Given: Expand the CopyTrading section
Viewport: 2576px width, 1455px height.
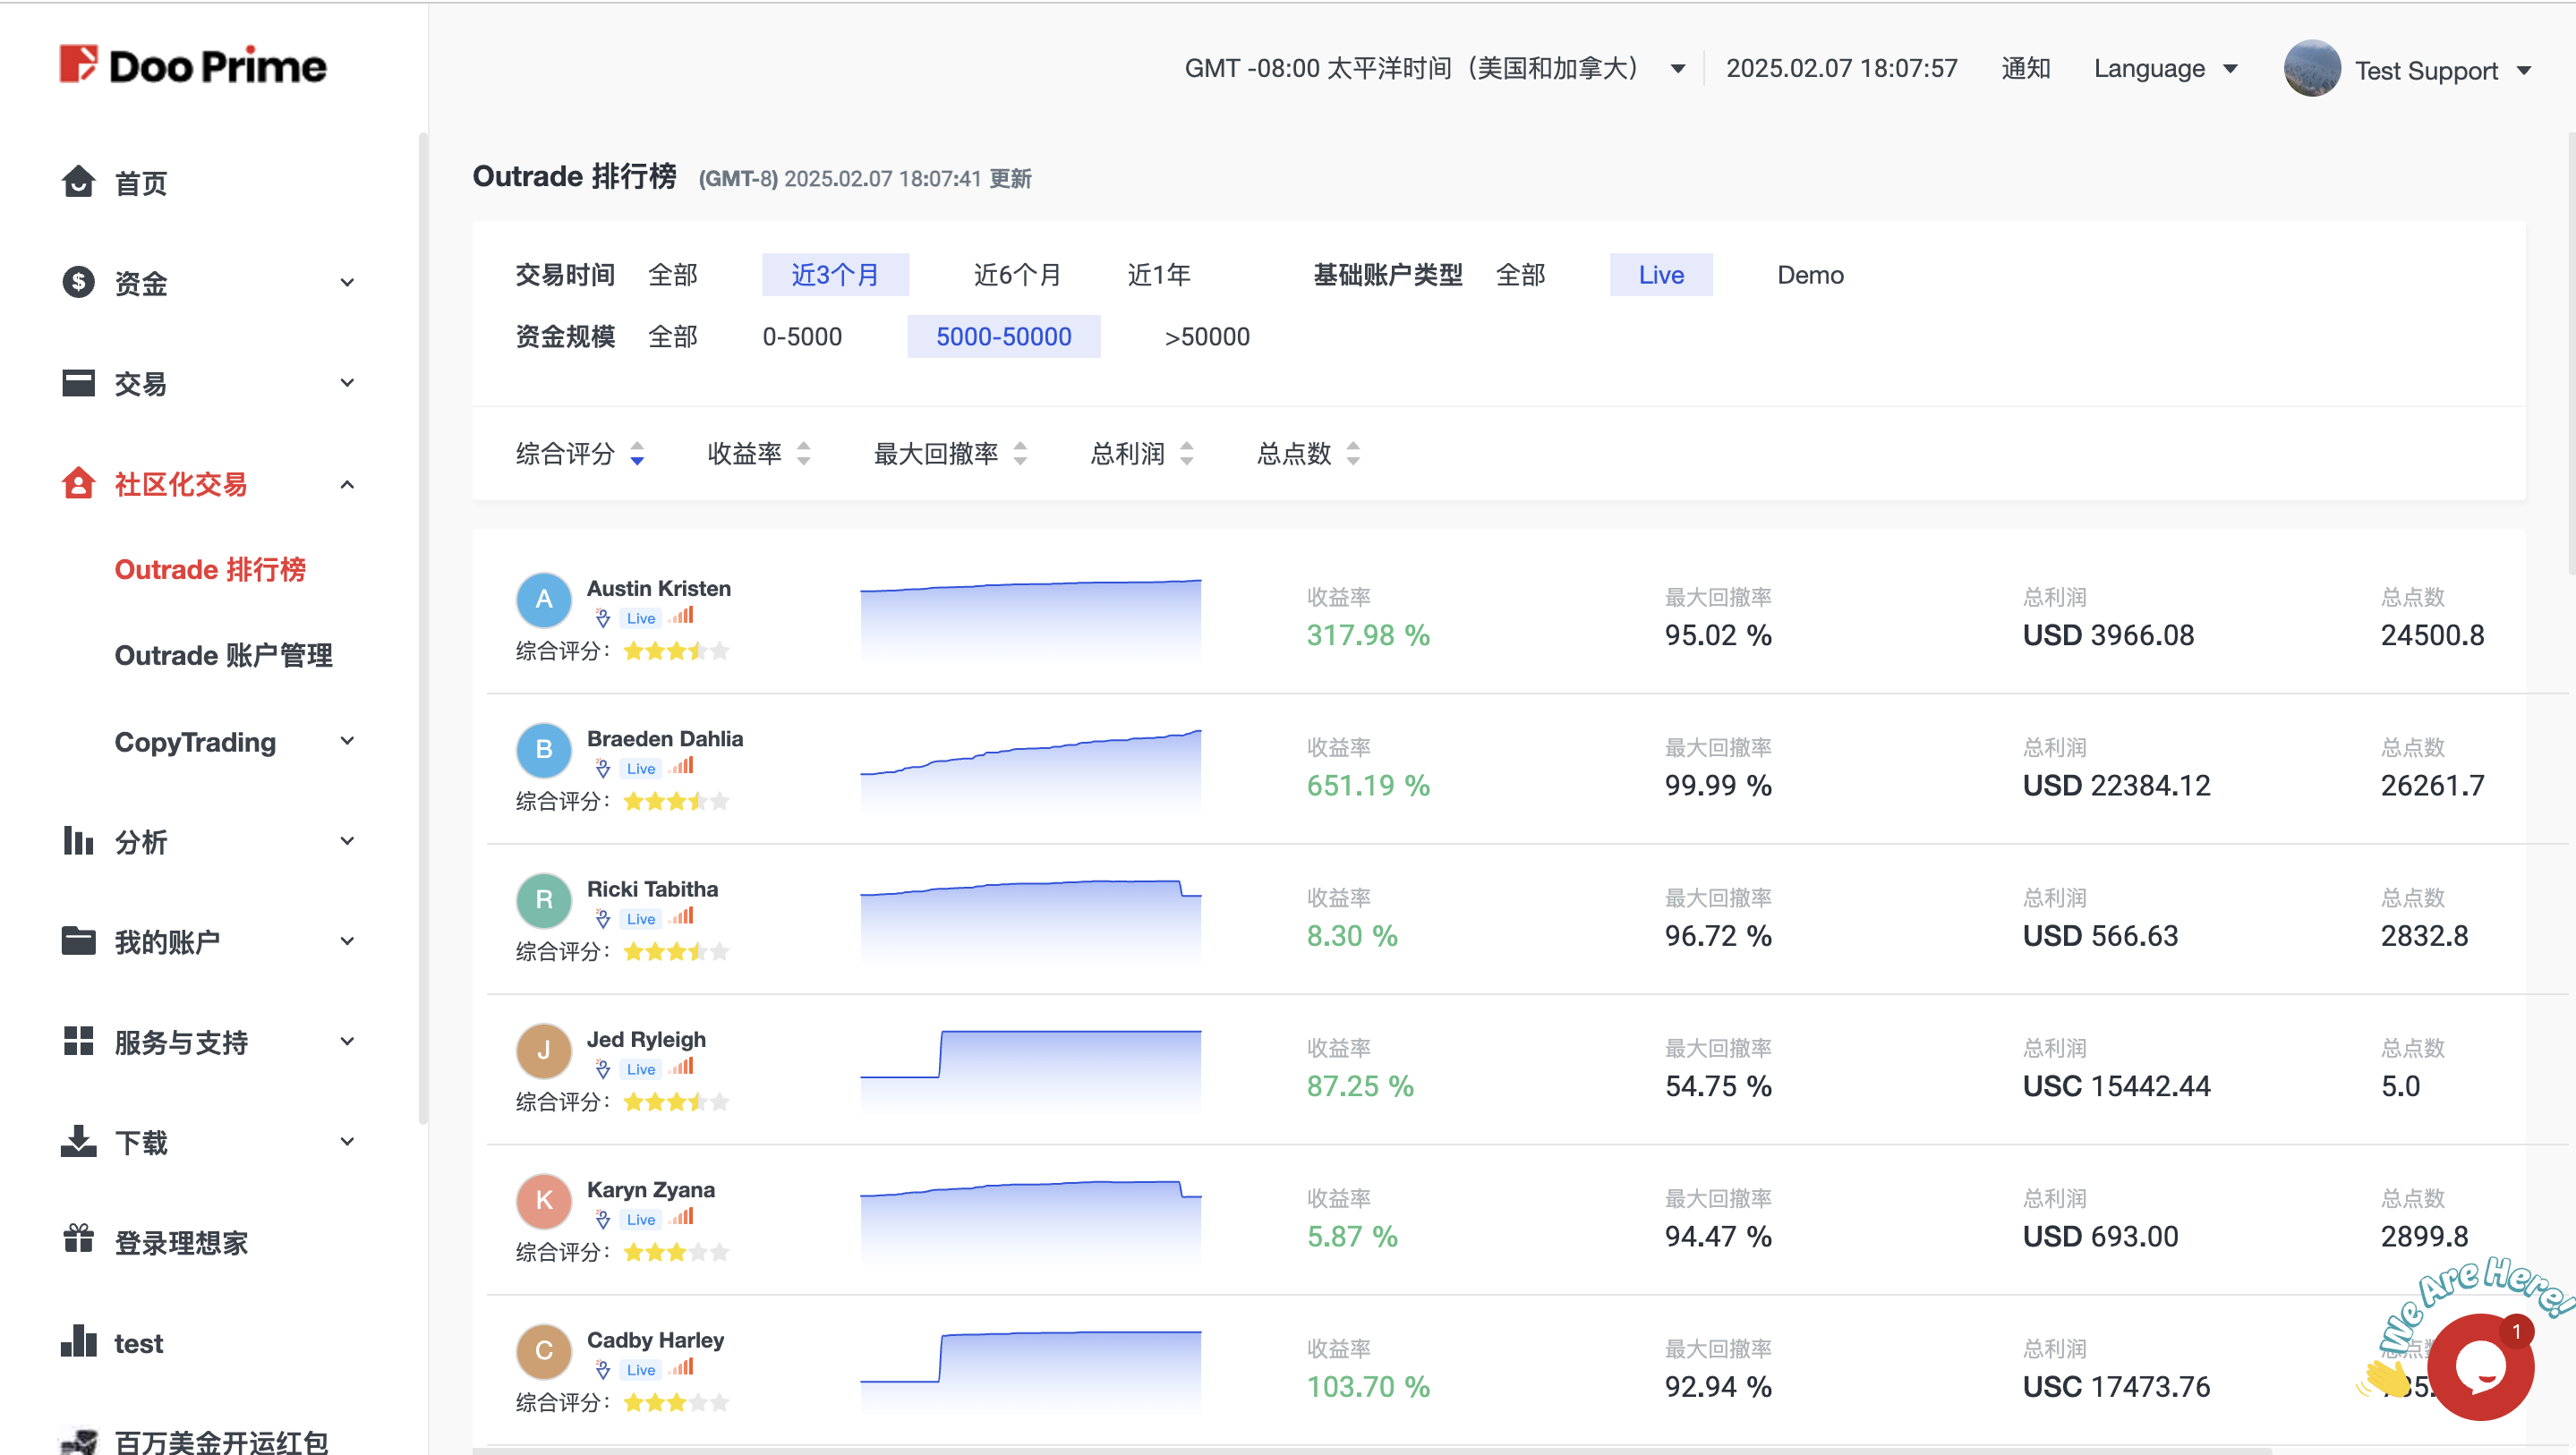Looking at the screenshot, I should coord(195,742).
